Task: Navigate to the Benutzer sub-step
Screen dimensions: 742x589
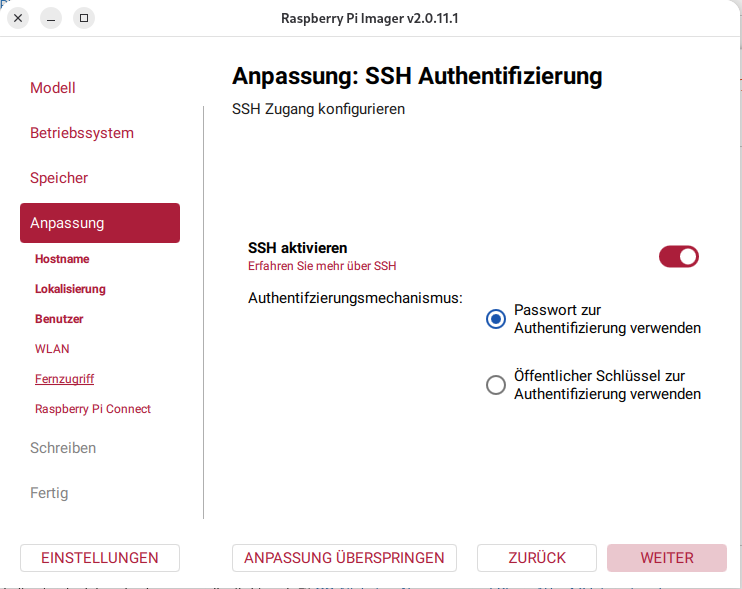Action: pos(59,319)
